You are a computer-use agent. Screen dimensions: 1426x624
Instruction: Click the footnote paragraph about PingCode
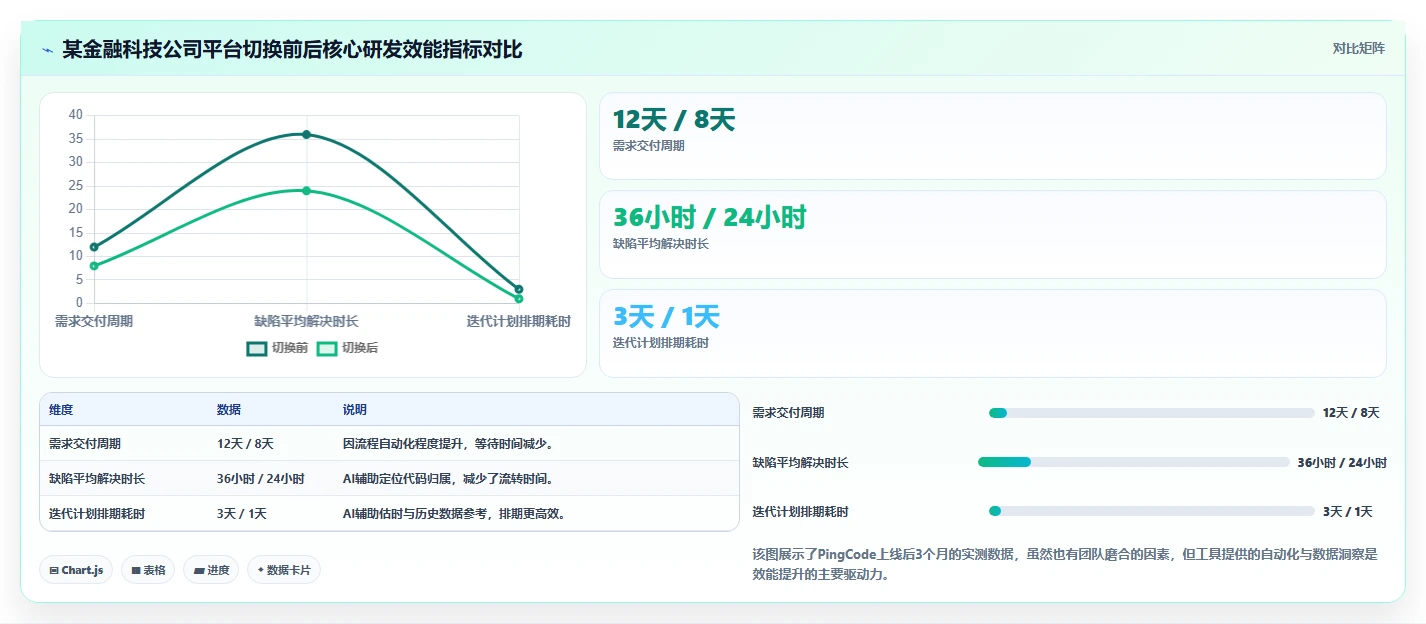(1066, 564)
